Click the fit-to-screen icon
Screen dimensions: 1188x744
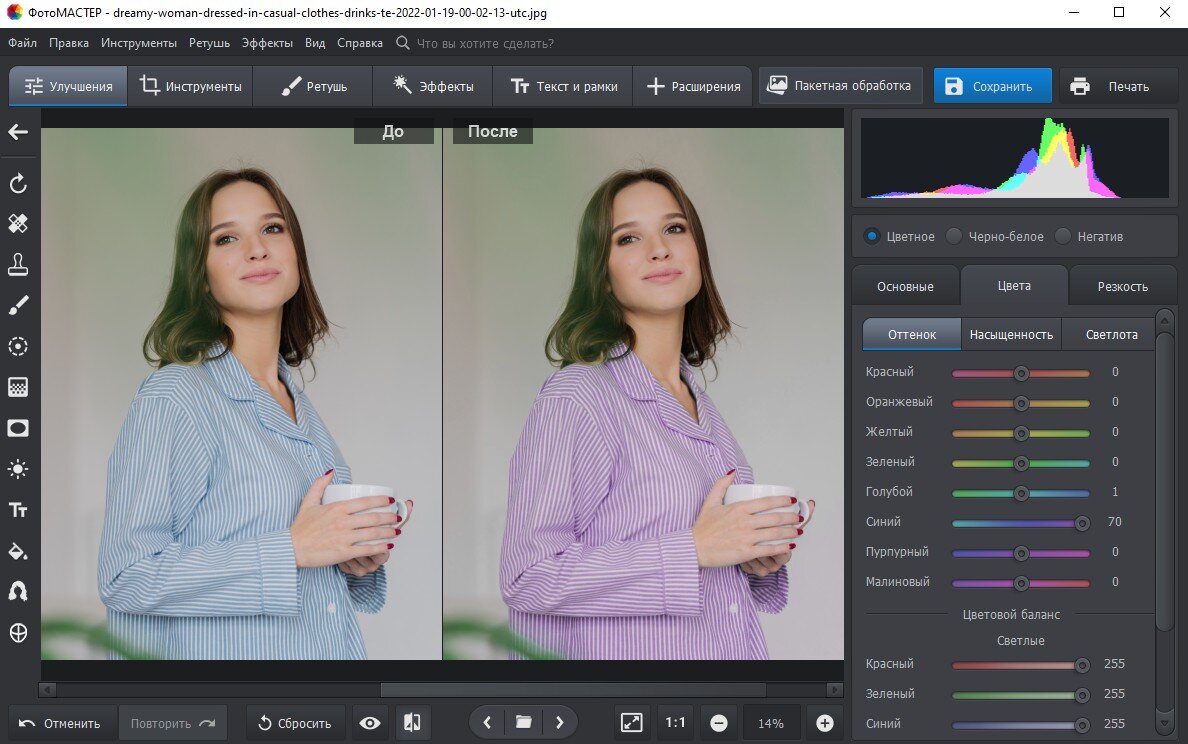(632, 723)
